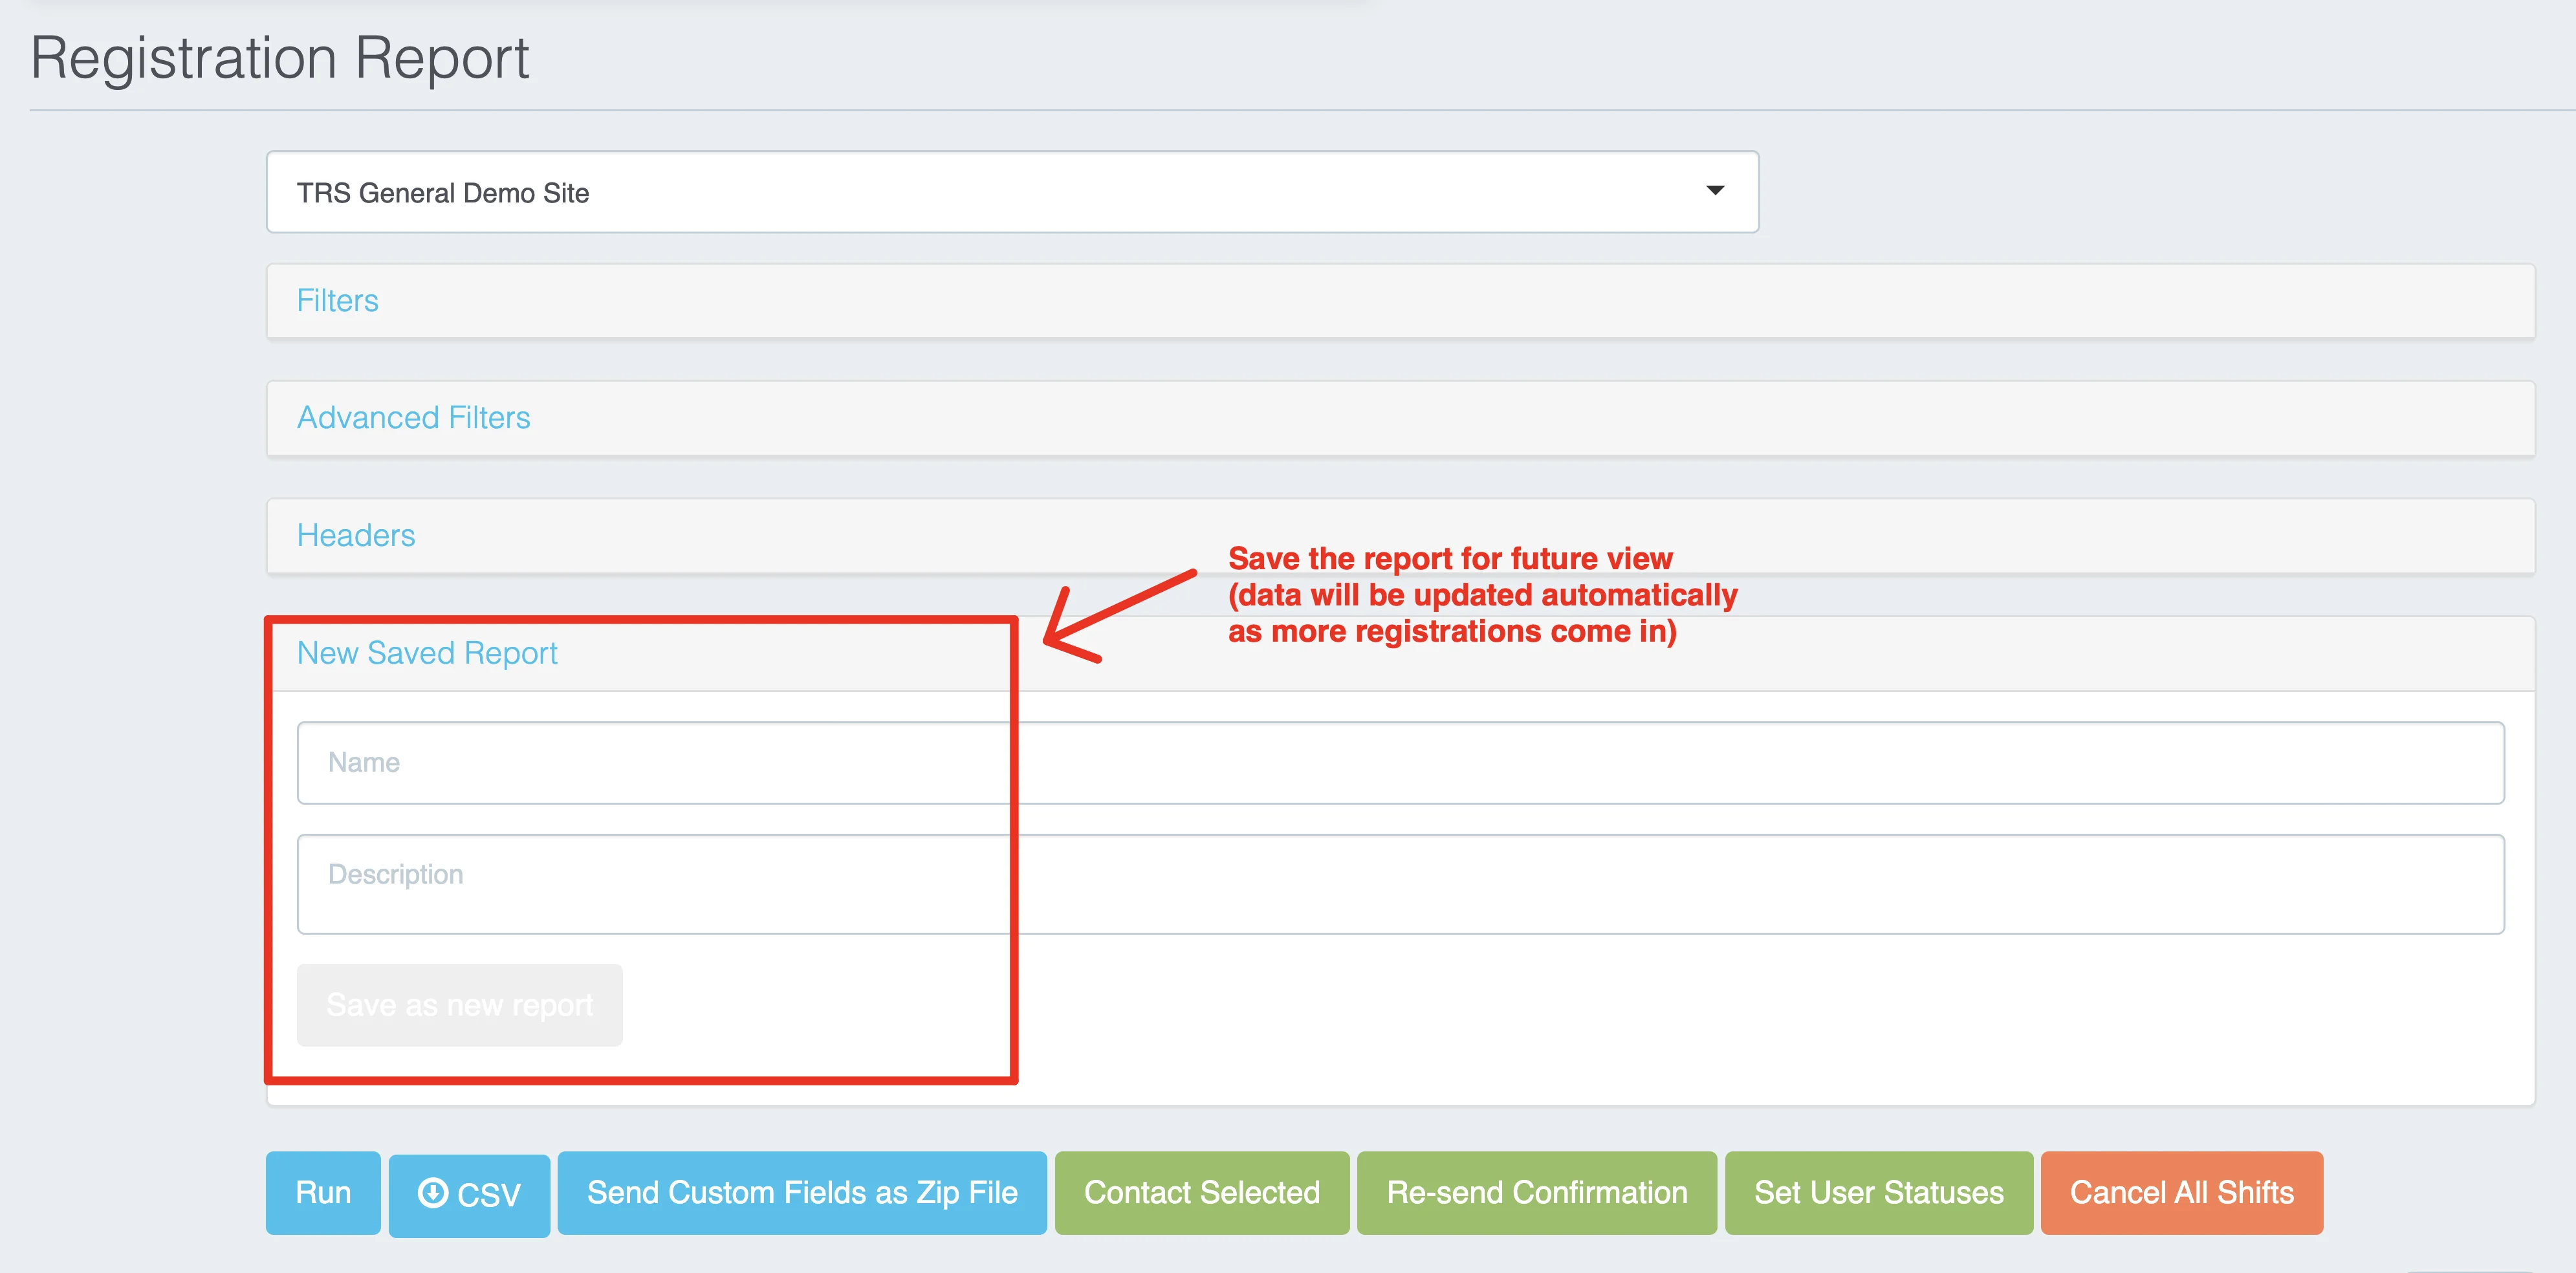
Task: Run the registration report
Action: click(323, 1193)
